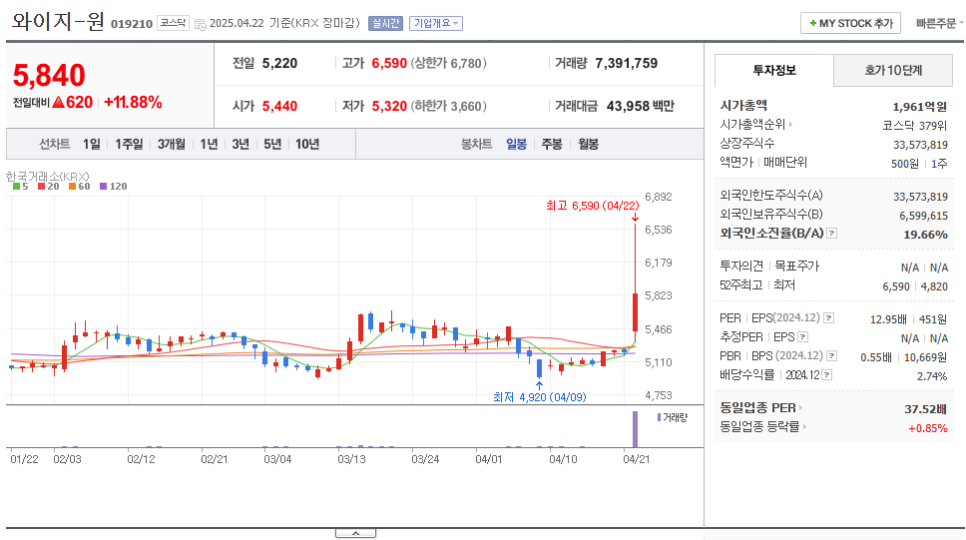
Task: Click the 거래대금 value 43,958 백만
Action: point(640,107)
